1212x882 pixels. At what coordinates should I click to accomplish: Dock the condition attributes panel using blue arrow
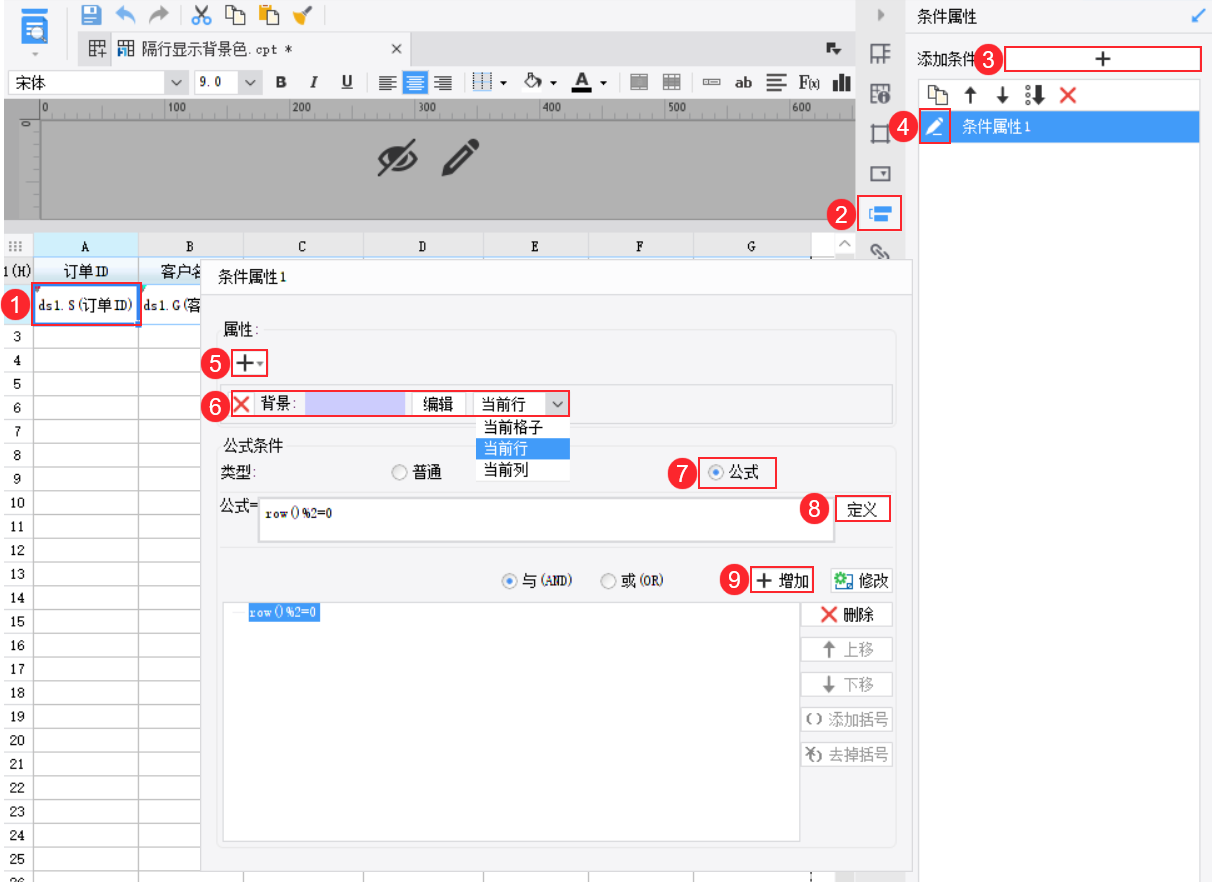[x=1199, y=16]
